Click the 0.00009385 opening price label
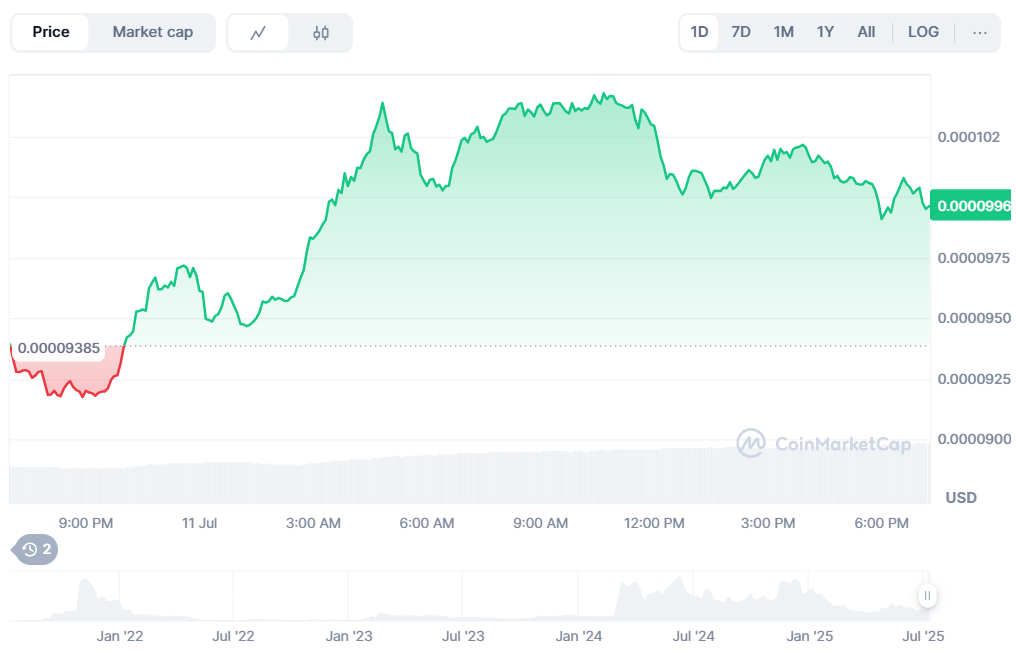The height and width of the screenshot is (651, 1016). [x=59, y=348]
